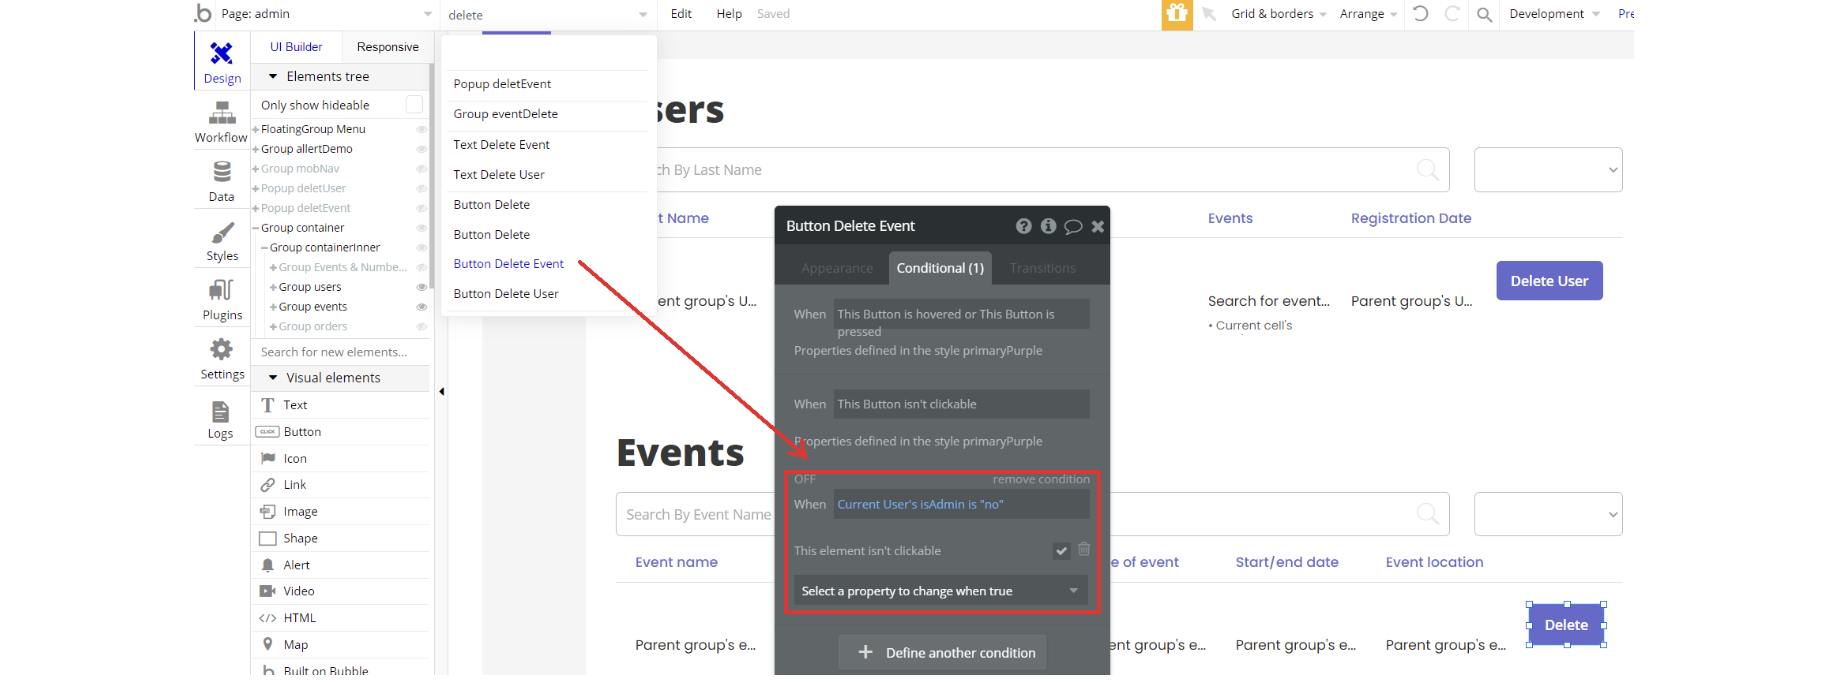Image resolution: width=1830 pixels, height=684 pixels.
Task: Click the trash icon in the condition
Action: (x=1084, y=549)
